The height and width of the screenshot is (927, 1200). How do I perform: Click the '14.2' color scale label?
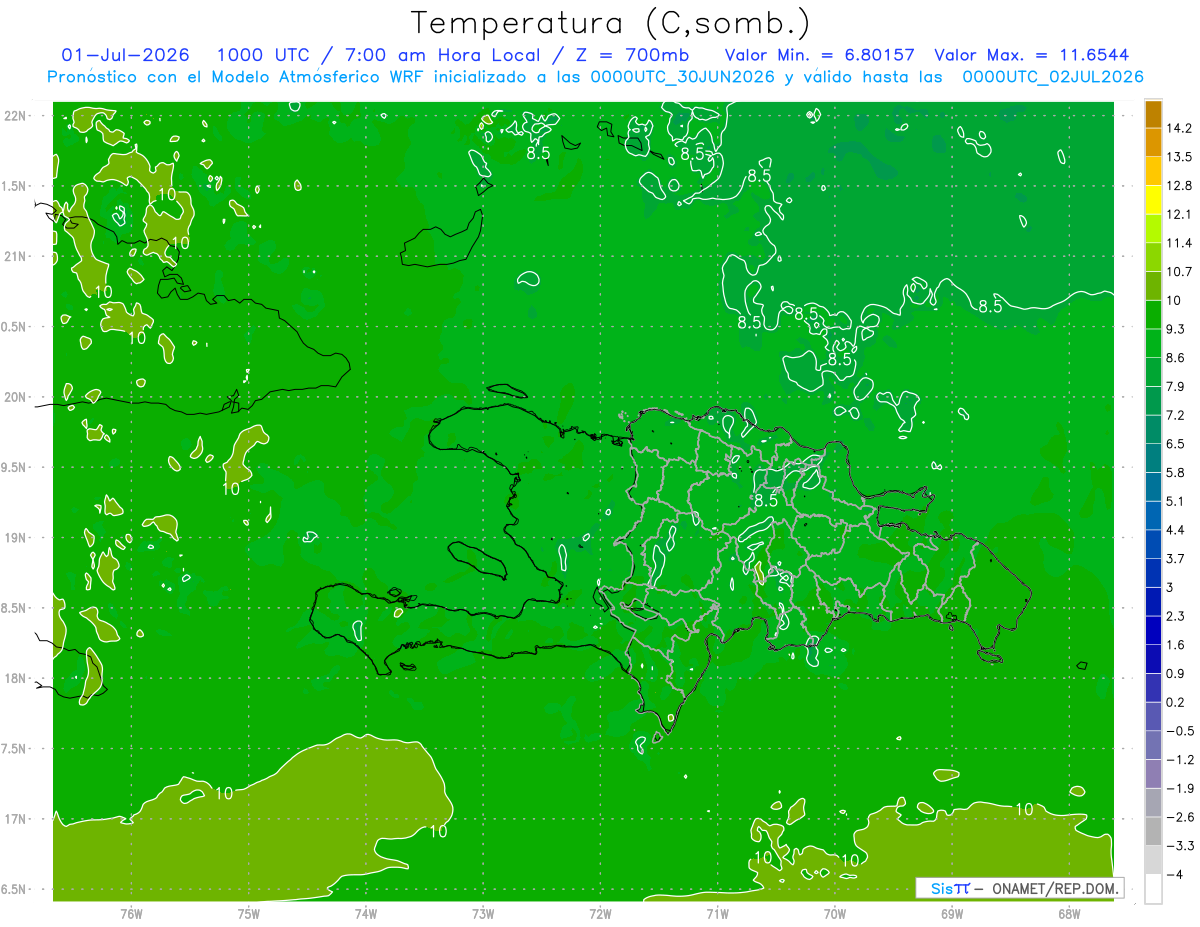click(x=1181, y=128)
